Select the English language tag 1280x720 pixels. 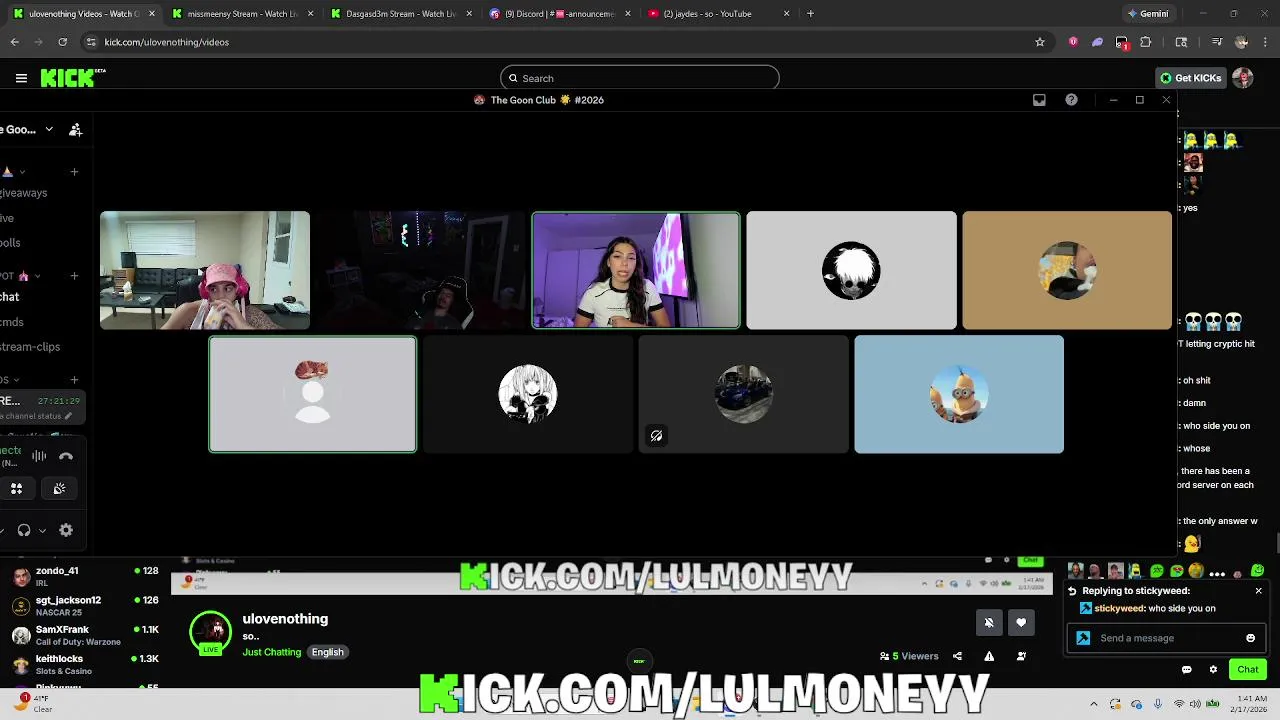[327, 652]
